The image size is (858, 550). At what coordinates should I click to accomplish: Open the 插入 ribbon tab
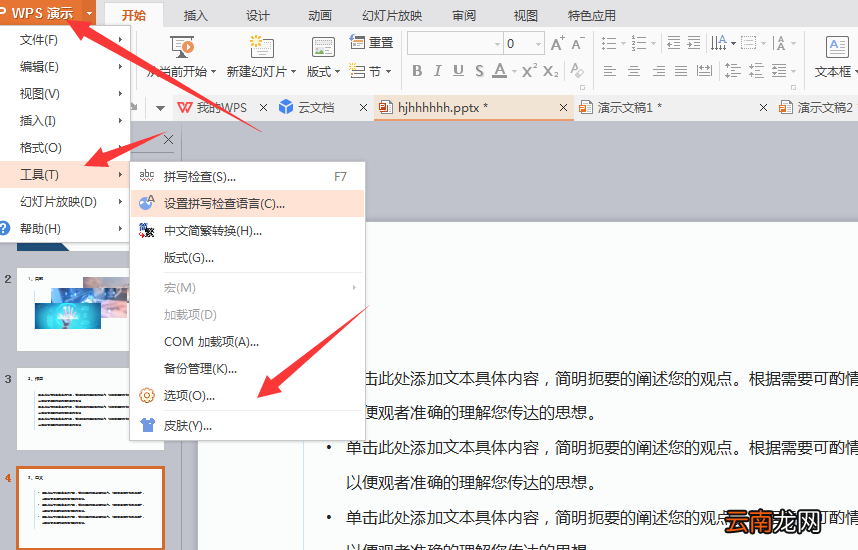pos(195,15)
